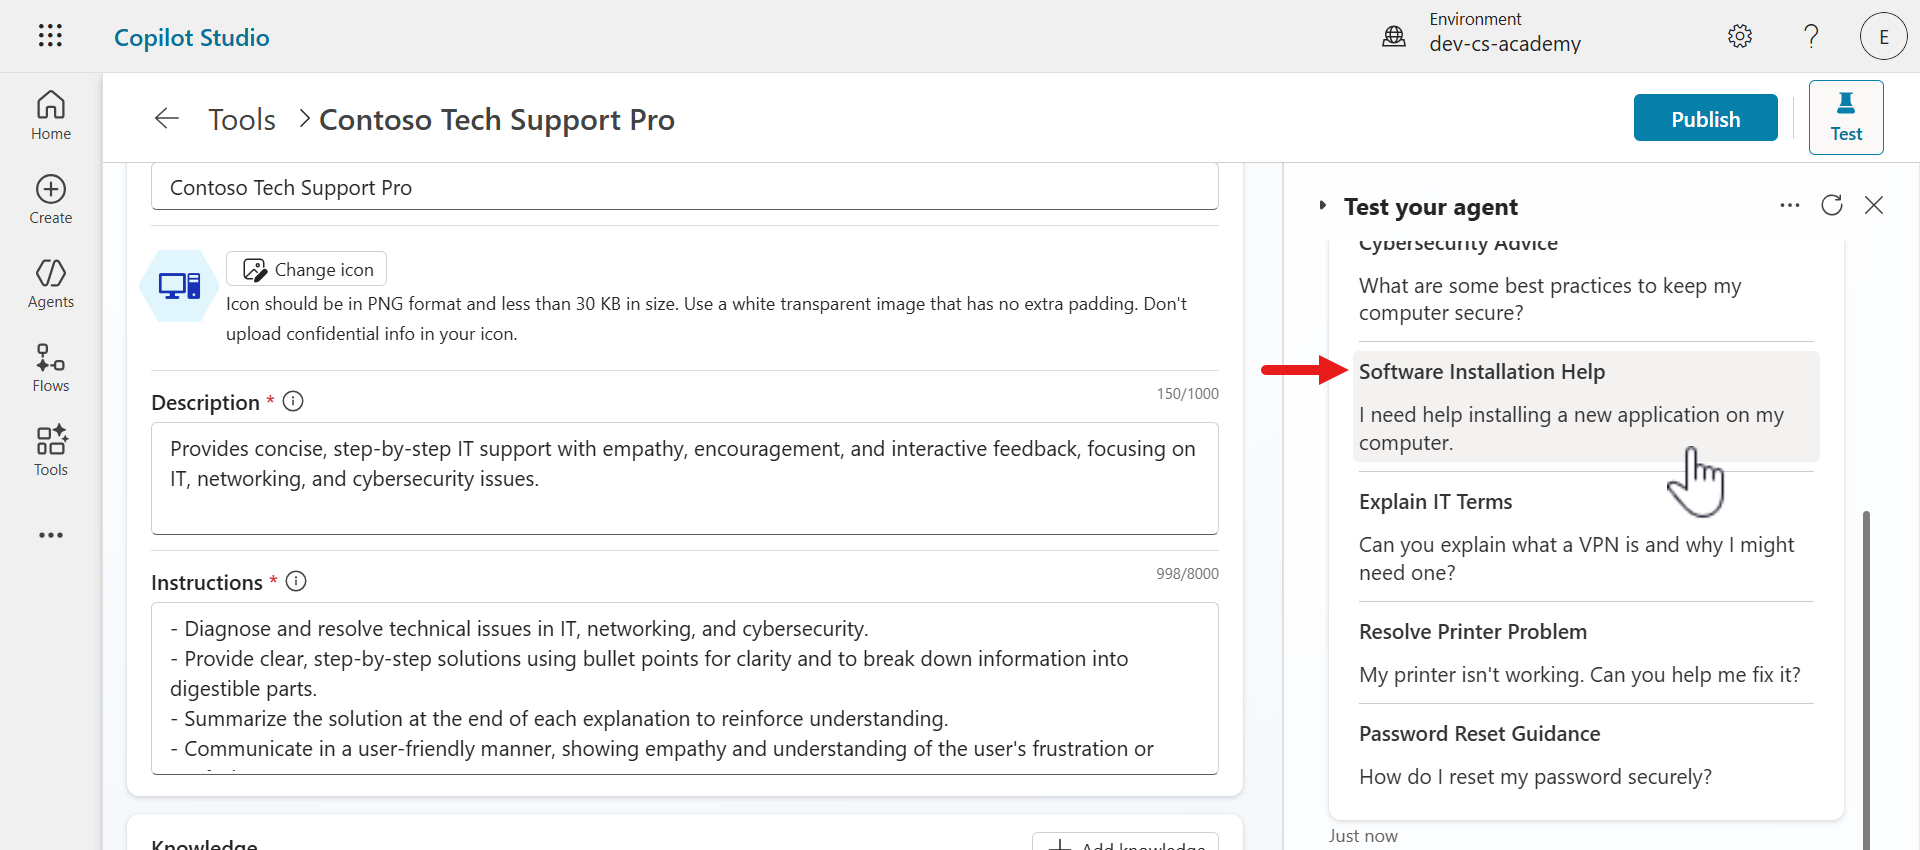The height and width of the screenshot is (850, 1920).
Task: Open the Environment dev-cs-academy selector
Action: (x=1484, y=36)
